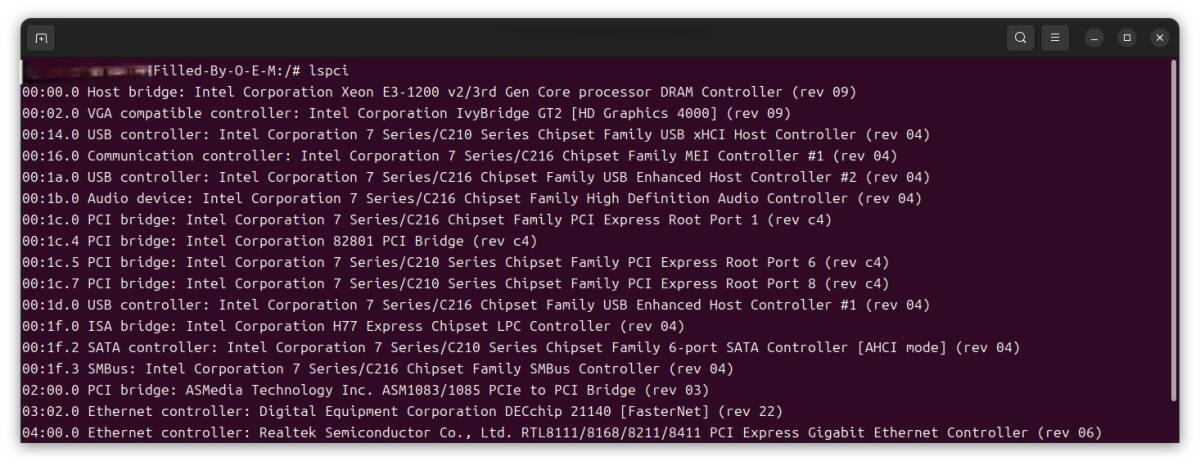Select the VGA compatible controller line
1200x466 pixels.
pyautogui.click(x=400, y=113)
